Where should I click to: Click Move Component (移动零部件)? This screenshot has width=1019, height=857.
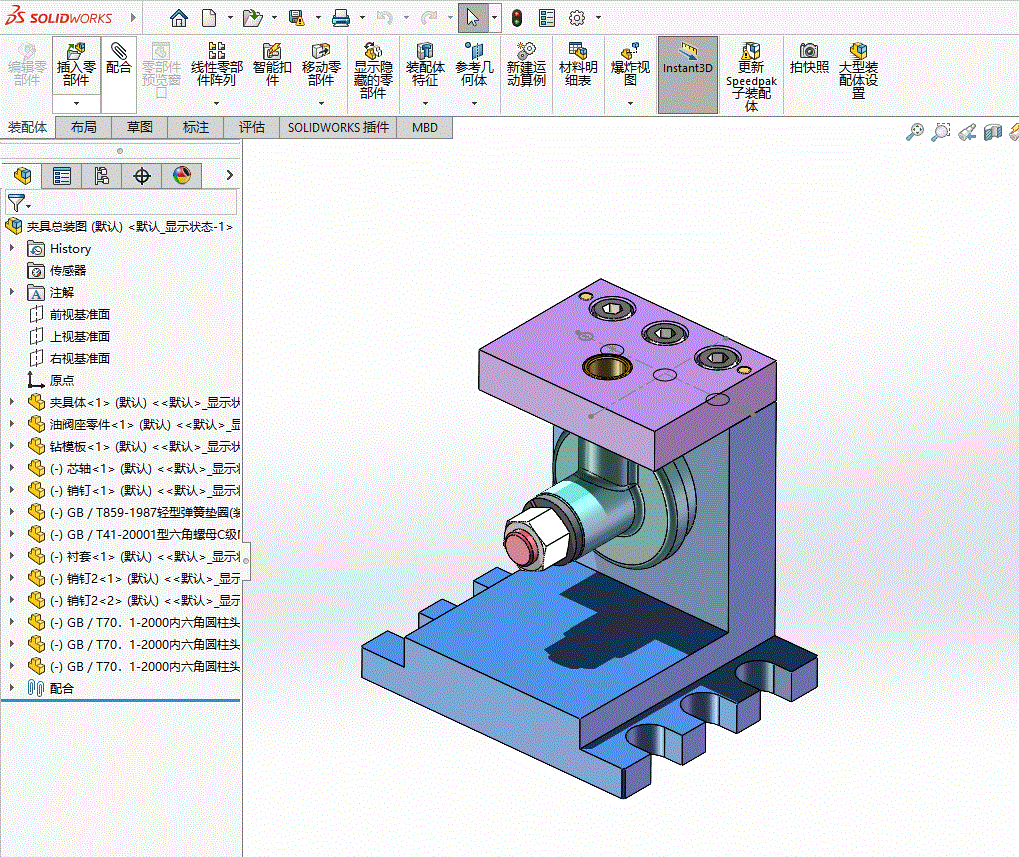tap(321, 65)
